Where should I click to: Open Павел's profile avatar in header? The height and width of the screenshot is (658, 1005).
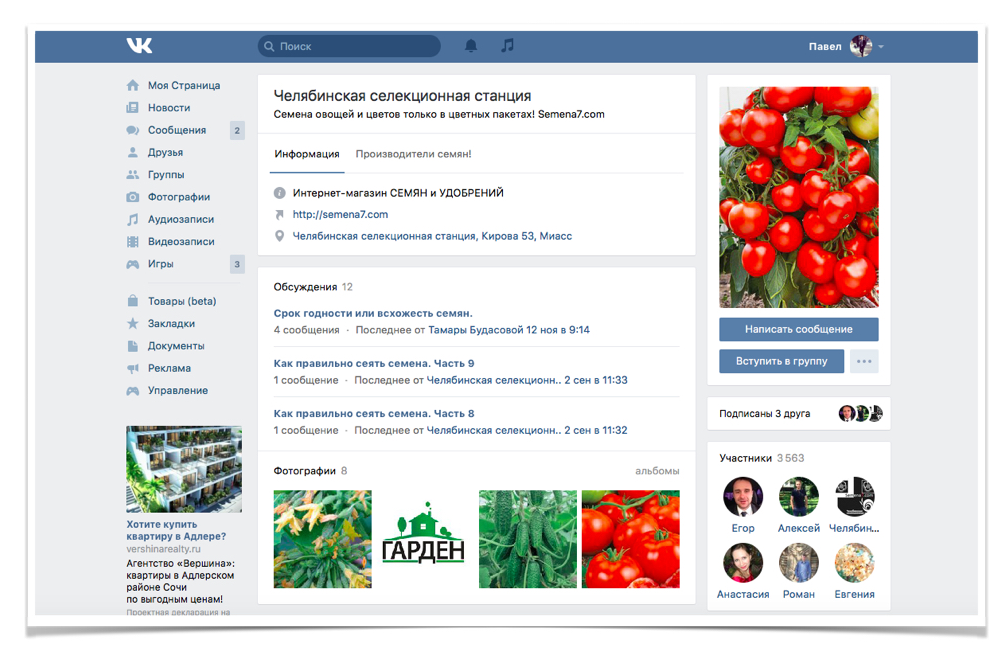click(861, 46)
